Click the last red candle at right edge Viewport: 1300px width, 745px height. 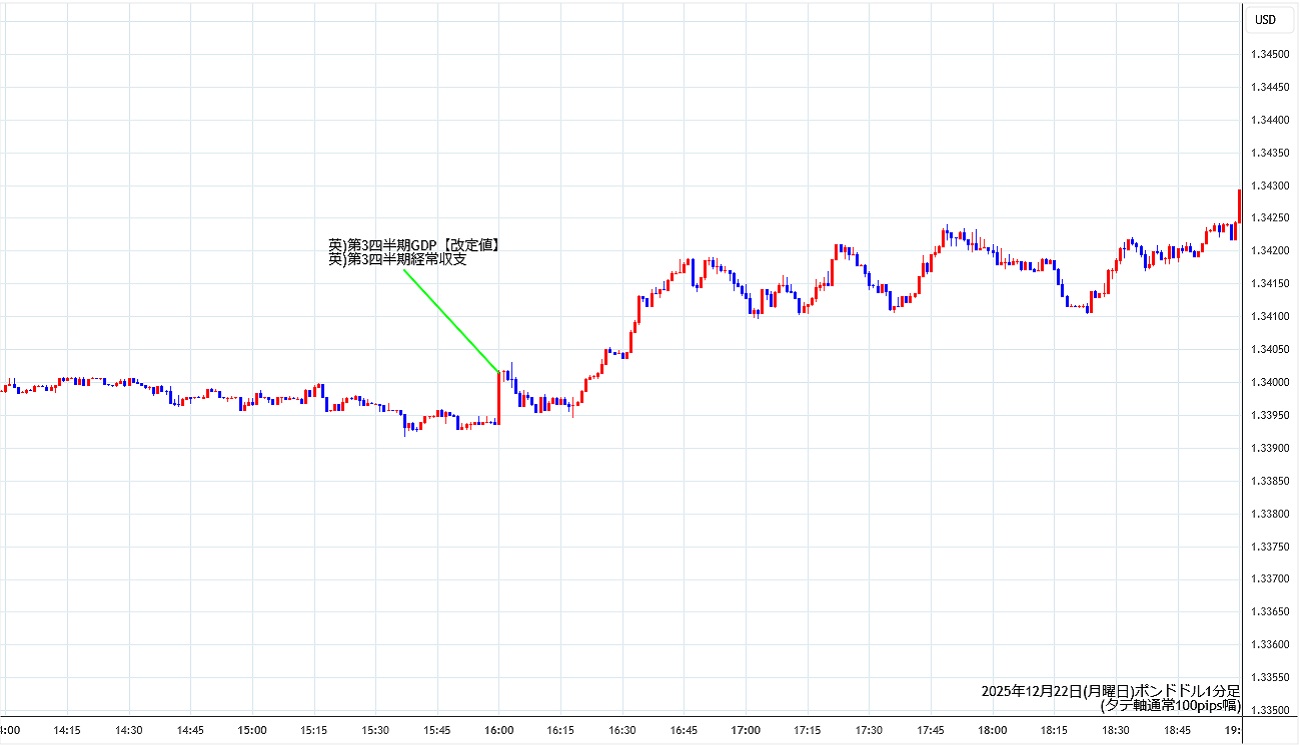pos(1239,206)
